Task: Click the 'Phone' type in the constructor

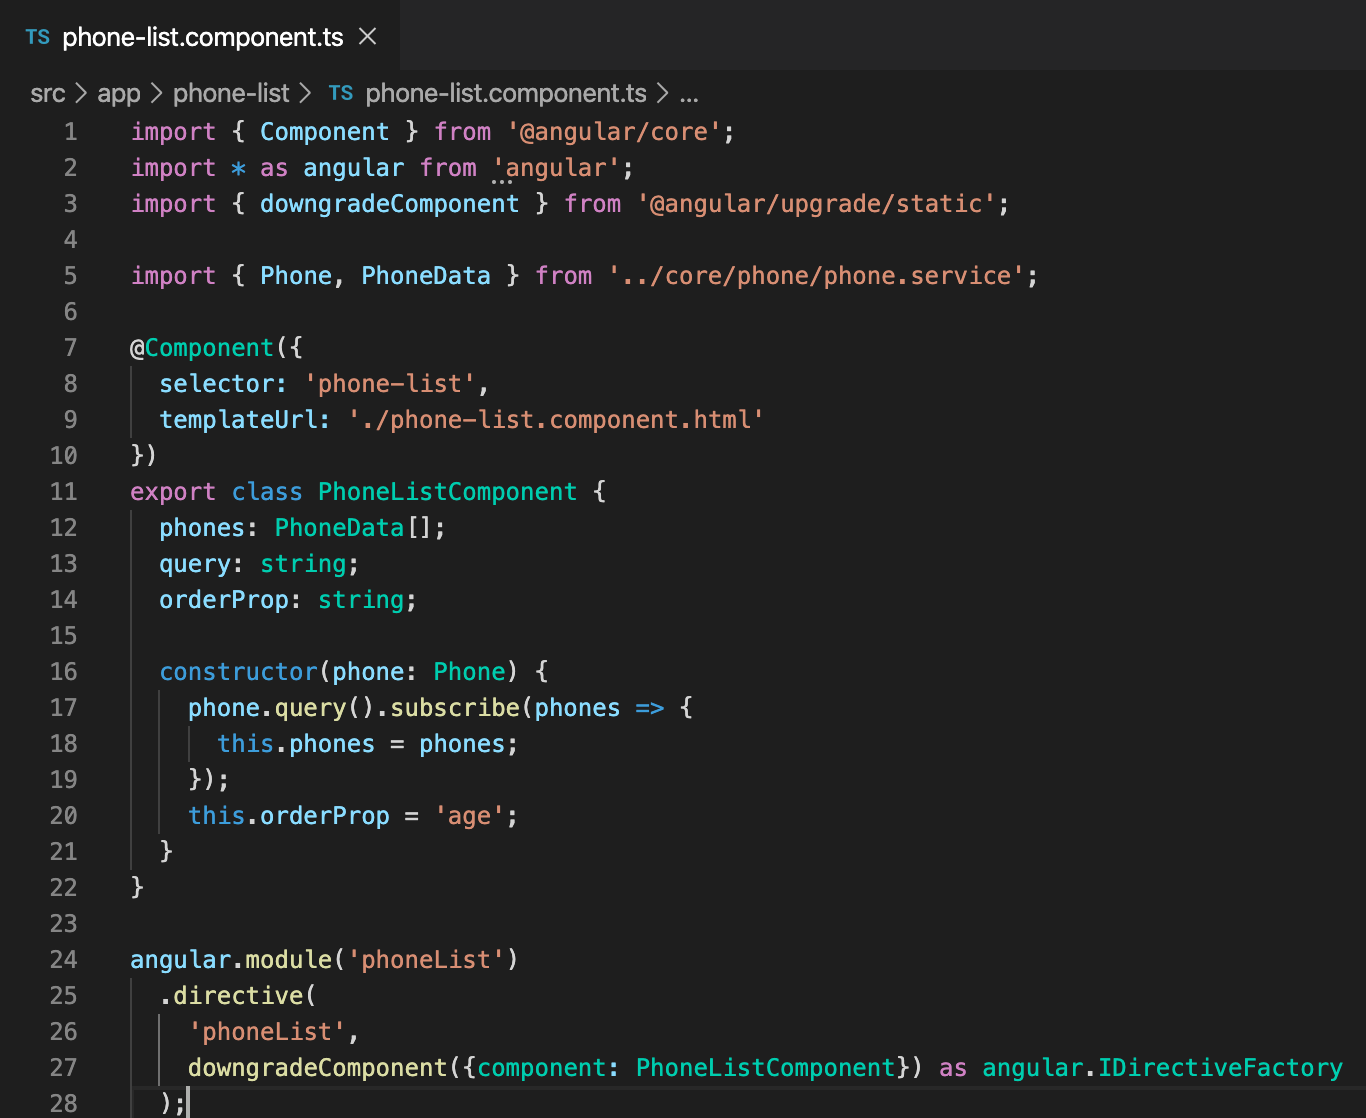Action: (469, 672)
